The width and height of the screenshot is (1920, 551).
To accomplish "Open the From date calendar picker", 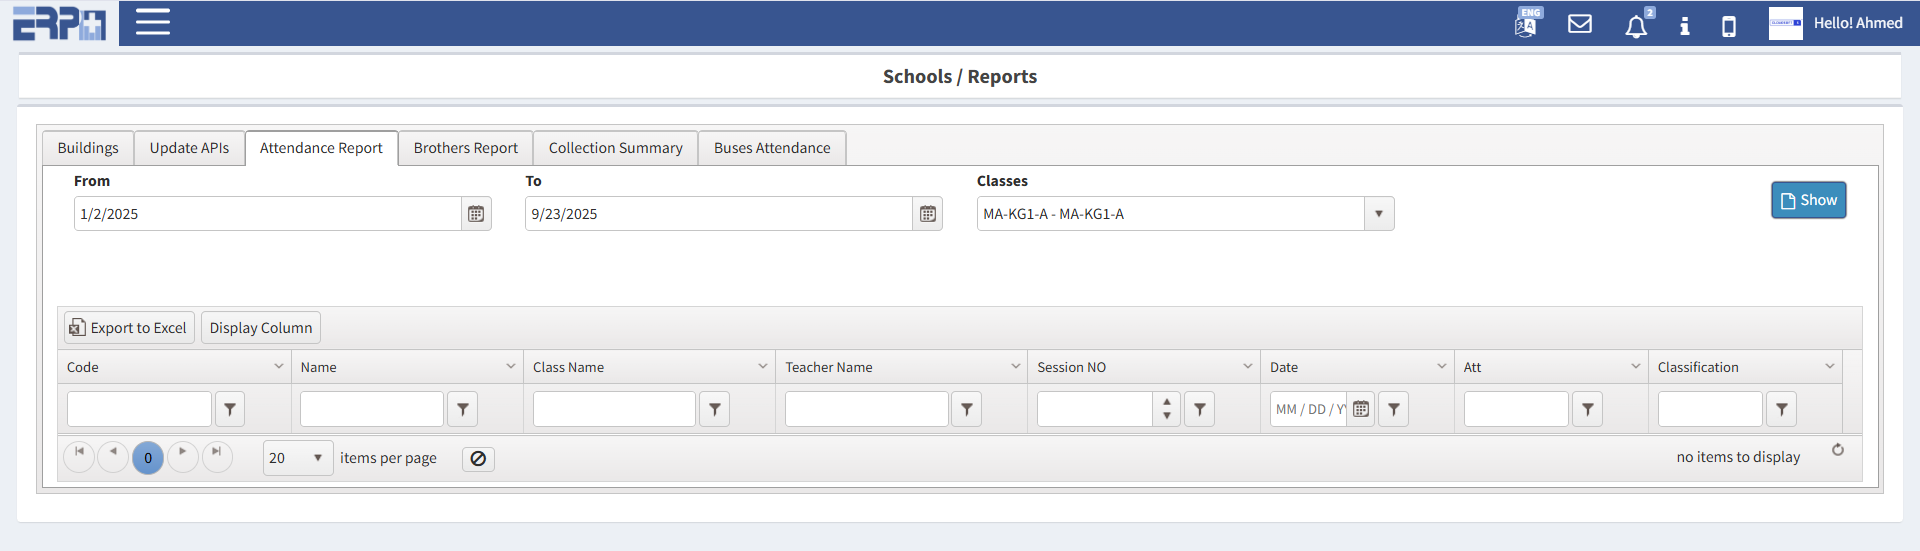I will point(476,214).
